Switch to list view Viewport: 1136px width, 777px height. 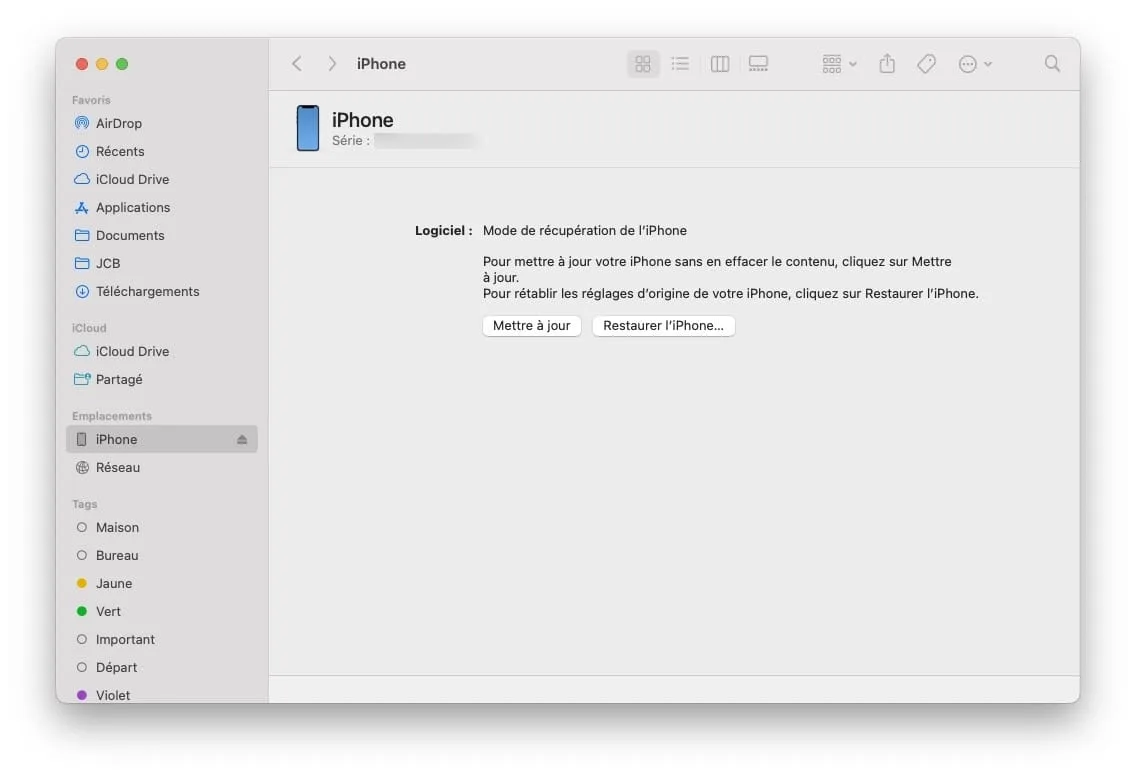680,64
